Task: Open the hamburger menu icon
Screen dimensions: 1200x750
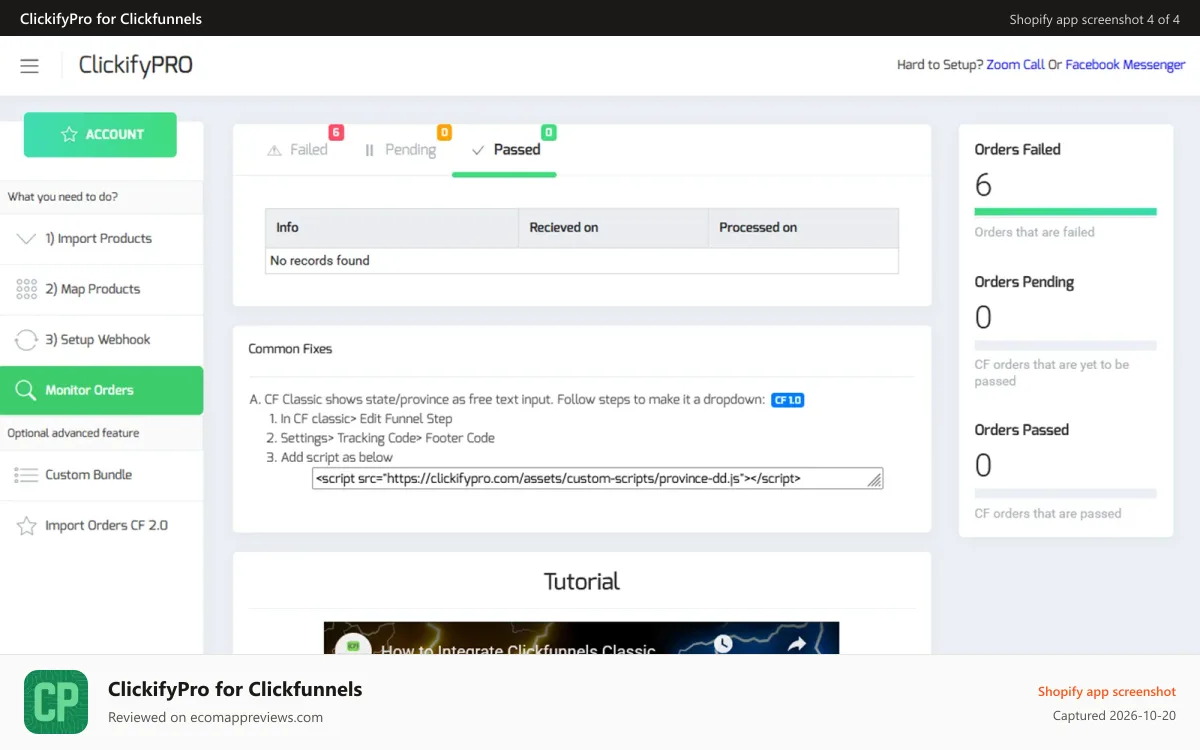Action: [x=29, y=66]
